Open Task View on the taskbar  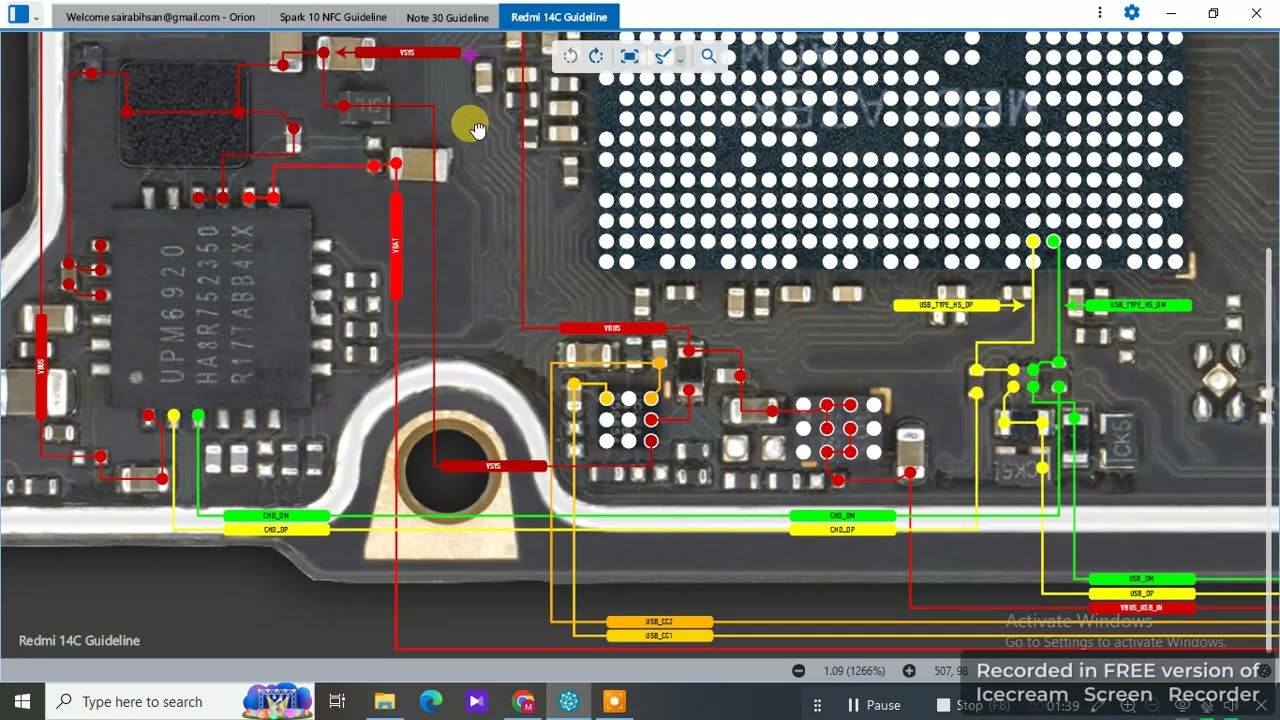pyautogui.click(x=337, y=701)
